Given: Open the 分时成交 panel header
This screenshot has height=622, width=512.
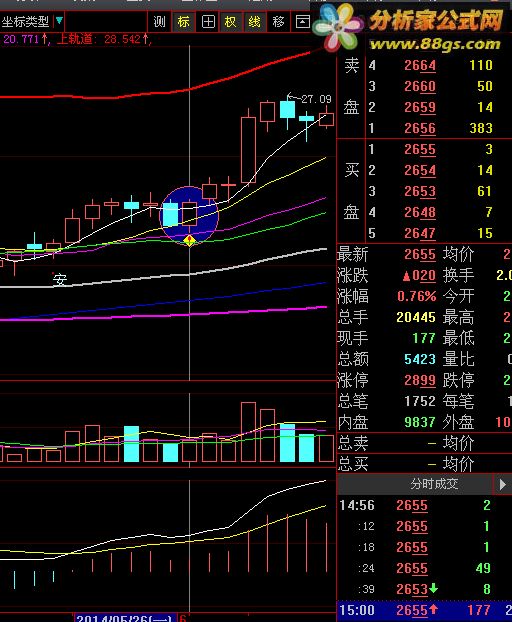Looking at the screenshot, I should [415, 484].
